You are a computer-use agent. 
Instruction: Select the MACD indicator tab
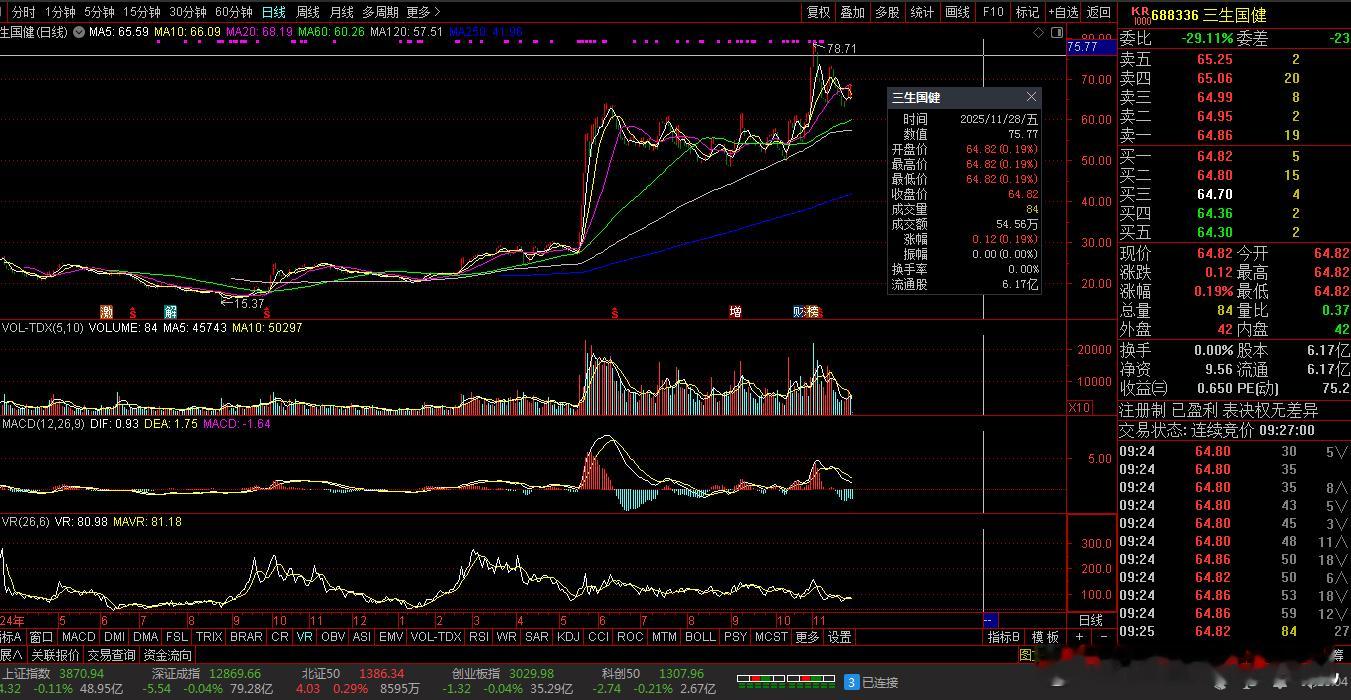click(78, 637)
